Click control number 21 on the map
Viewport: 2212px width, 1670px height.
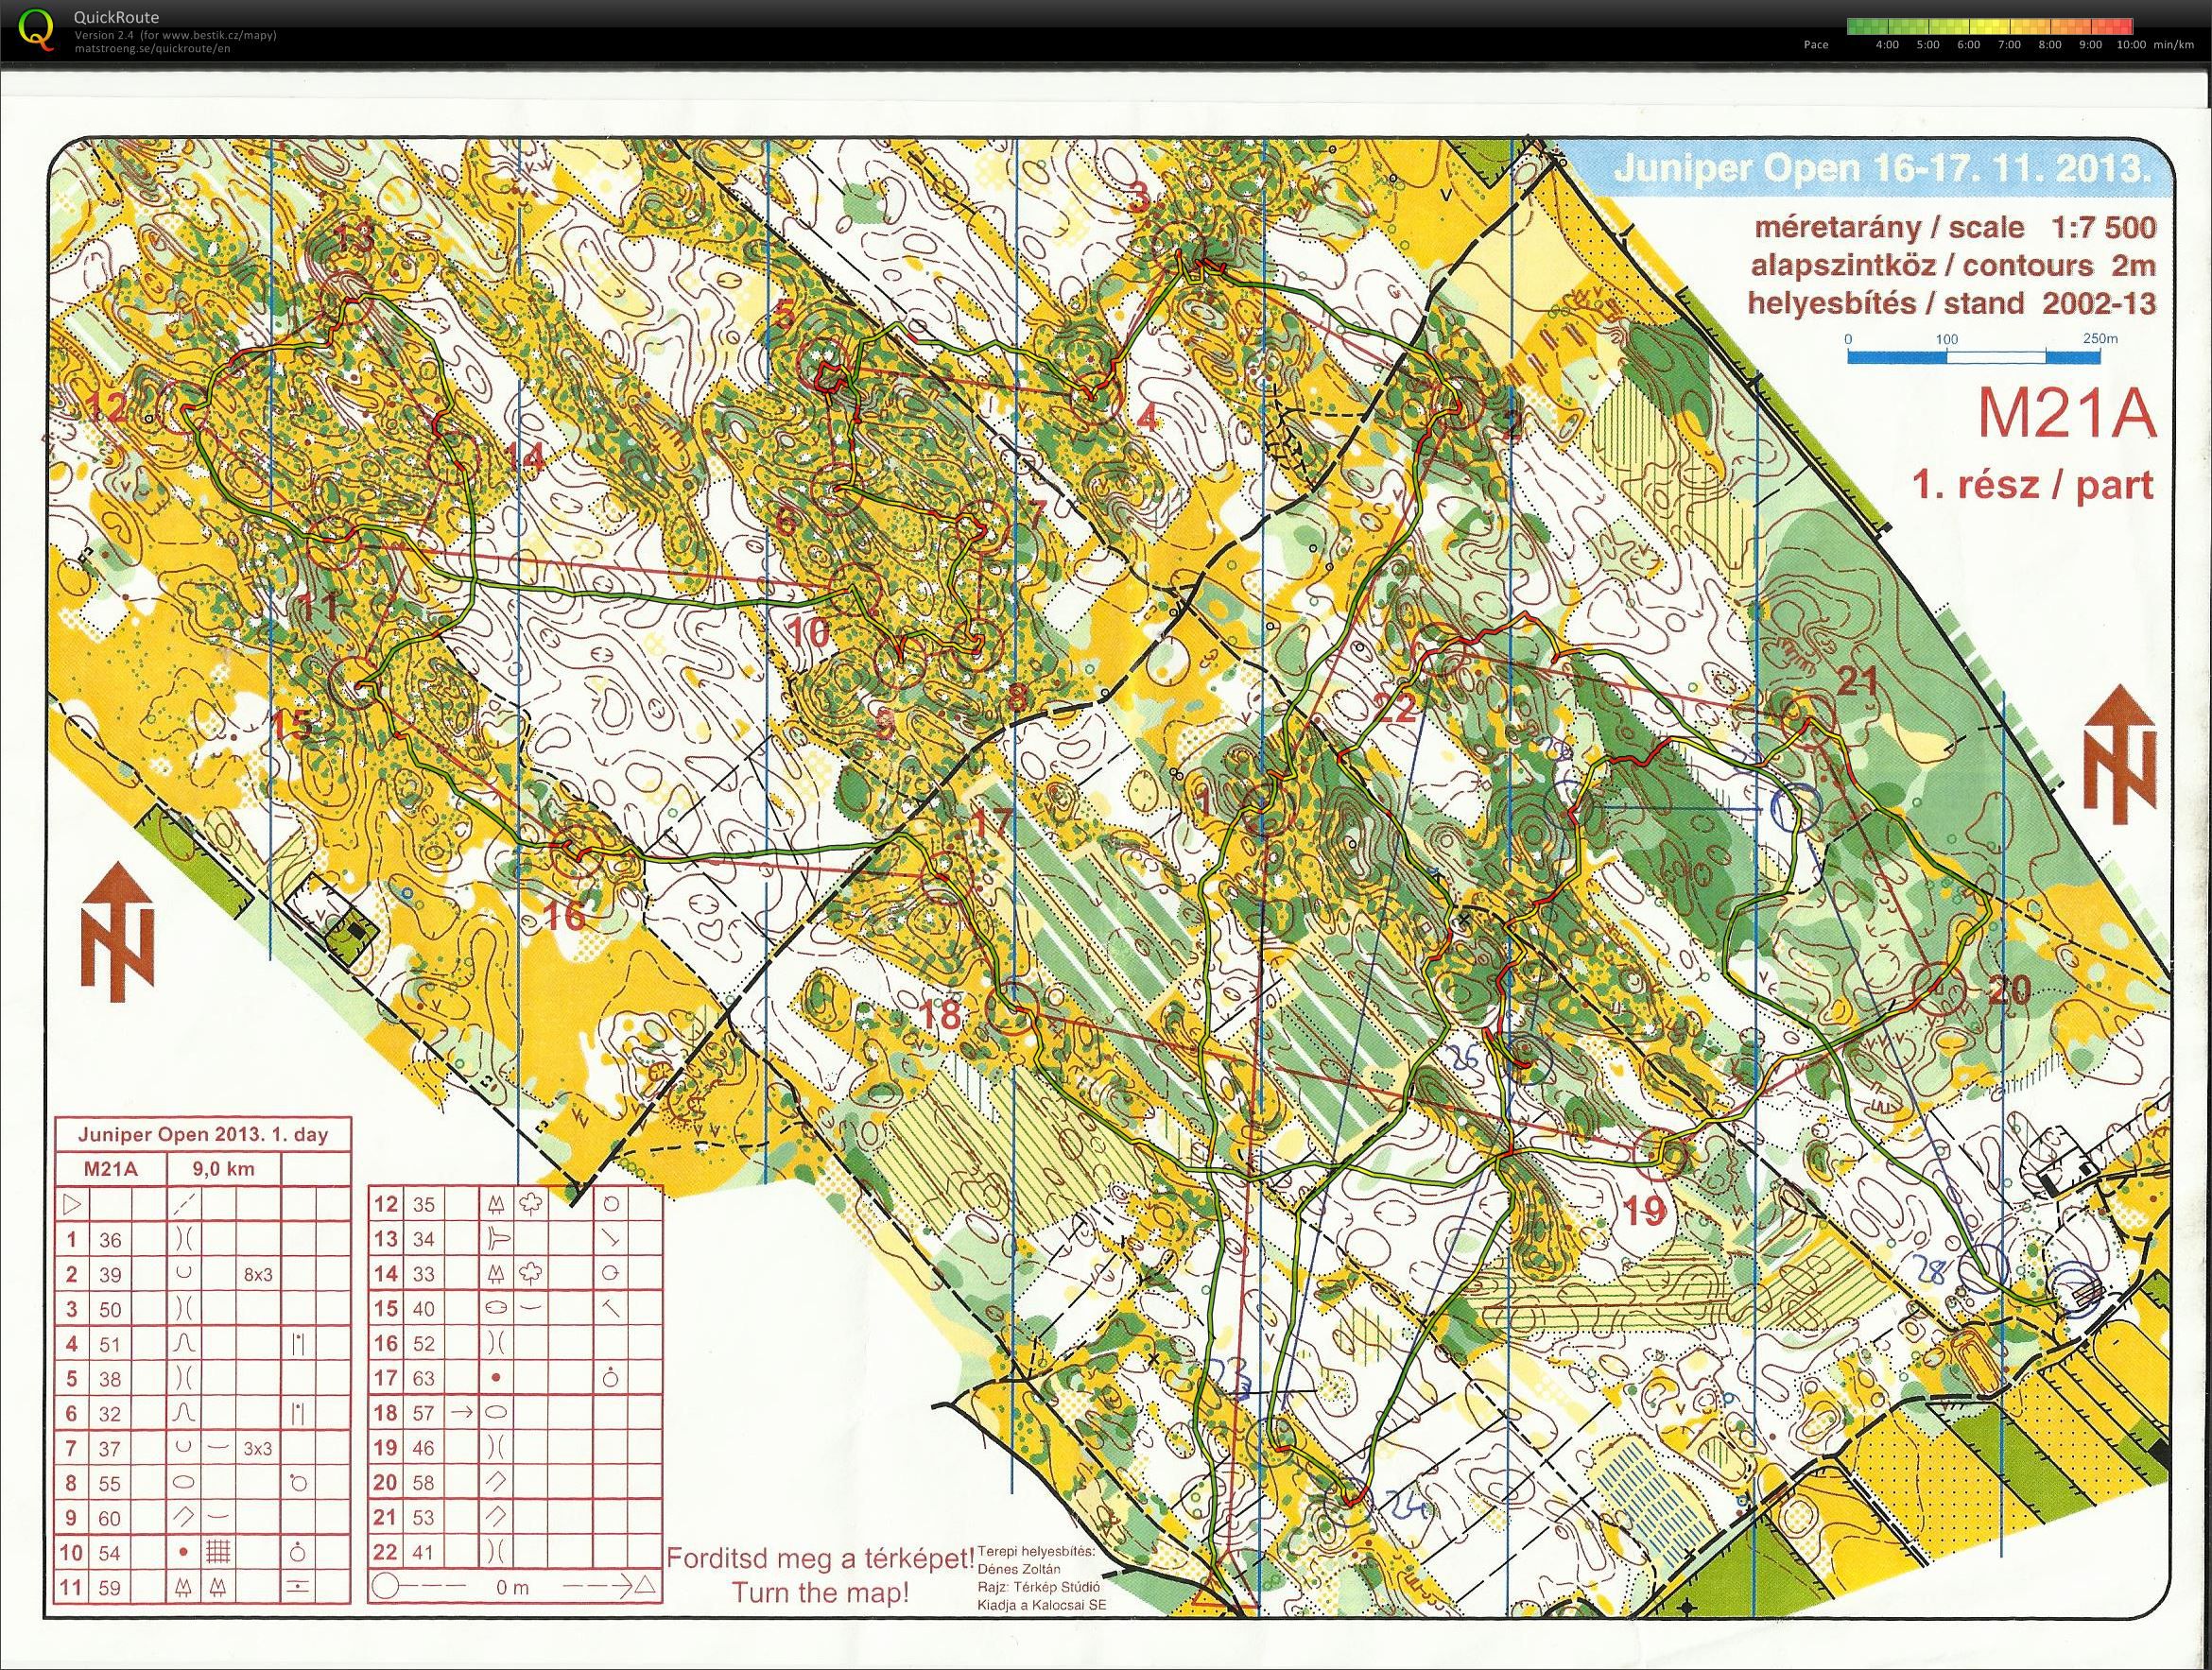point(1858,681)
